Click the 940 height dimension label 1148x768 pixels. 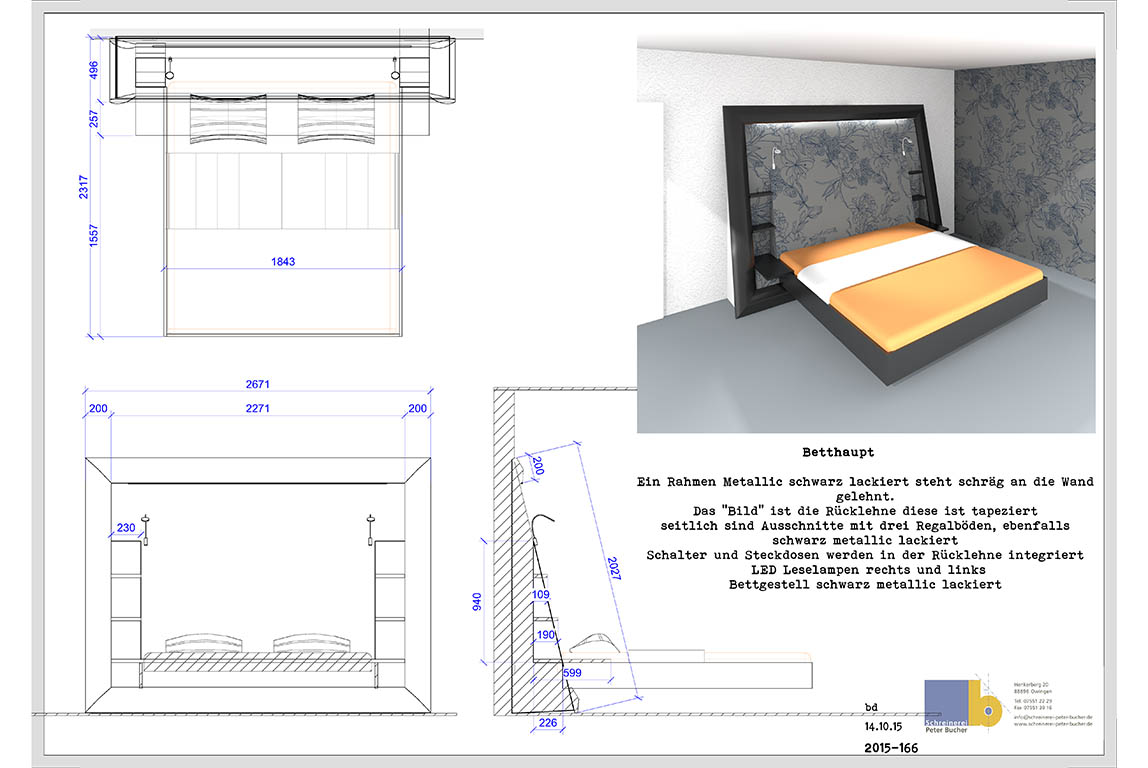click(x=477, y=602)
